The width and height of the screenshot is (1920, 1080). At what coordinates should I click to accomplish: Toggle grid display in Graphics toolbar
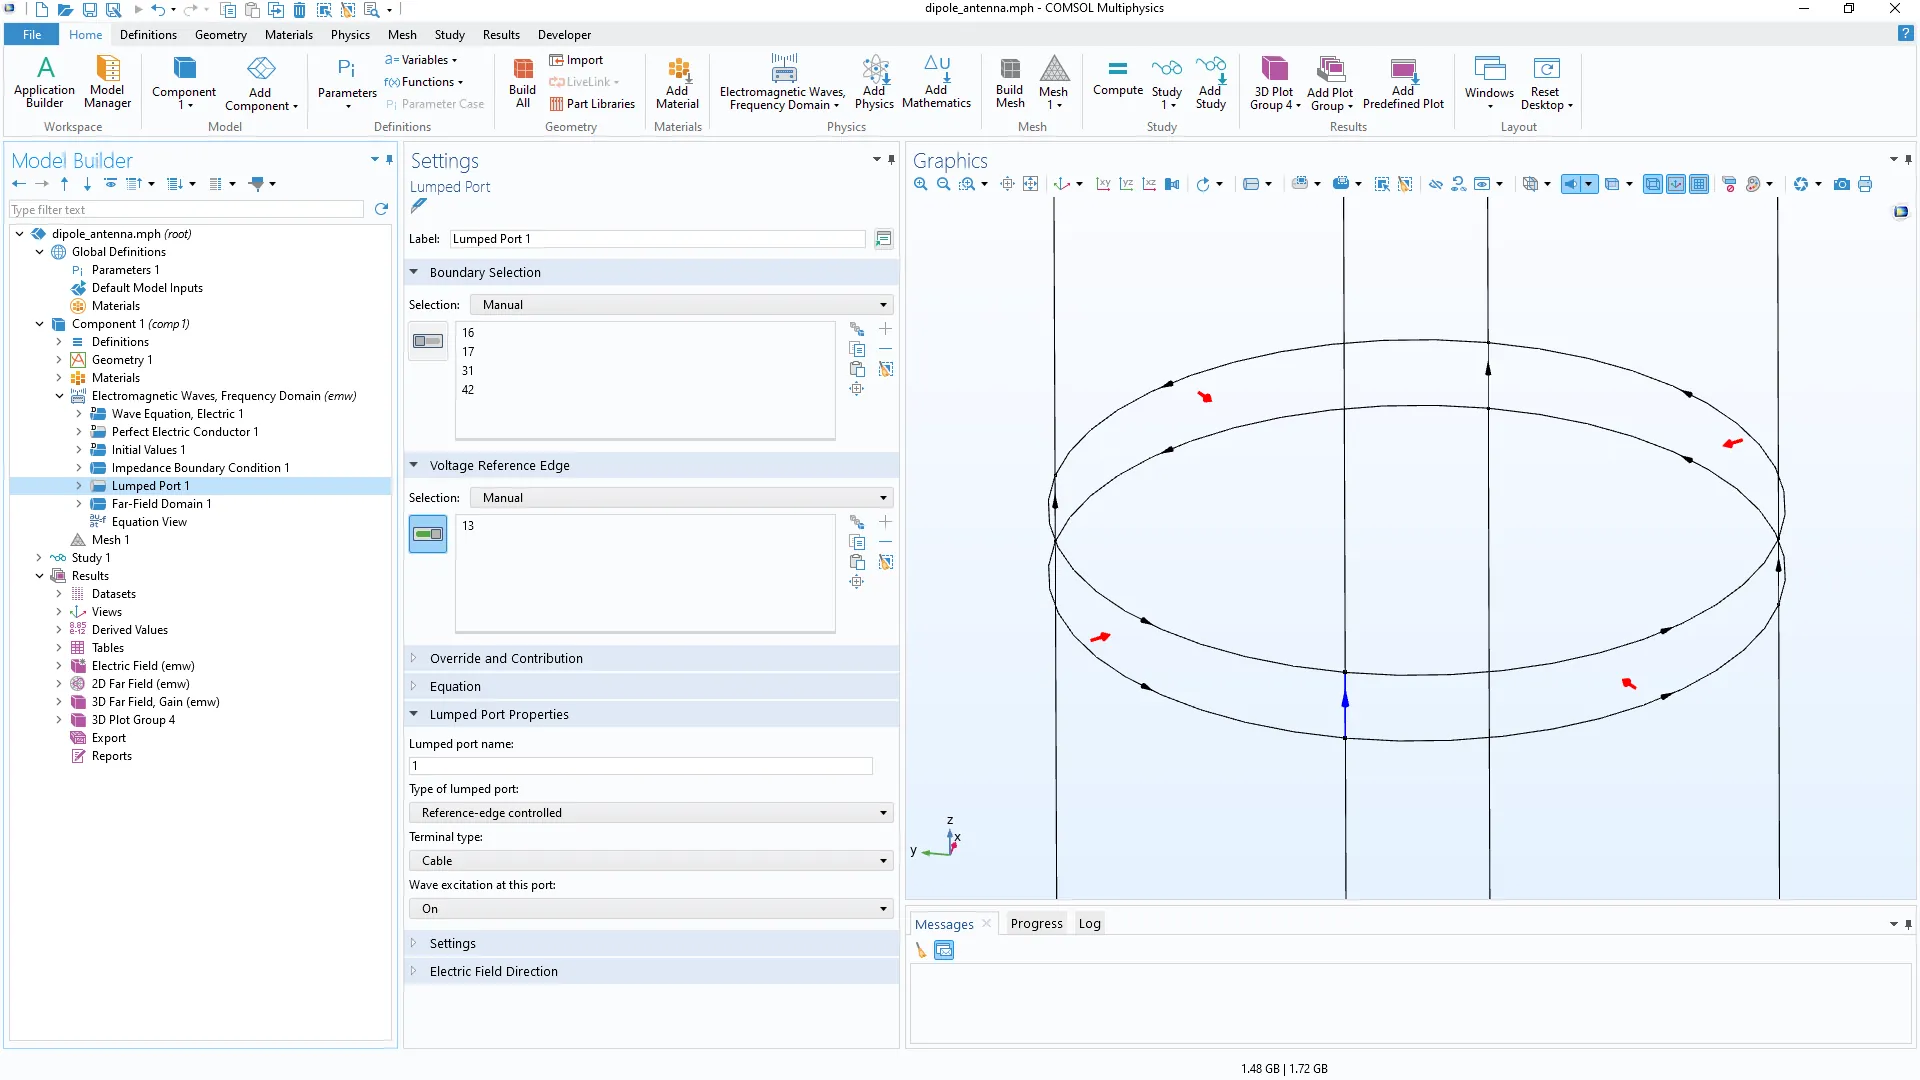1699,184
